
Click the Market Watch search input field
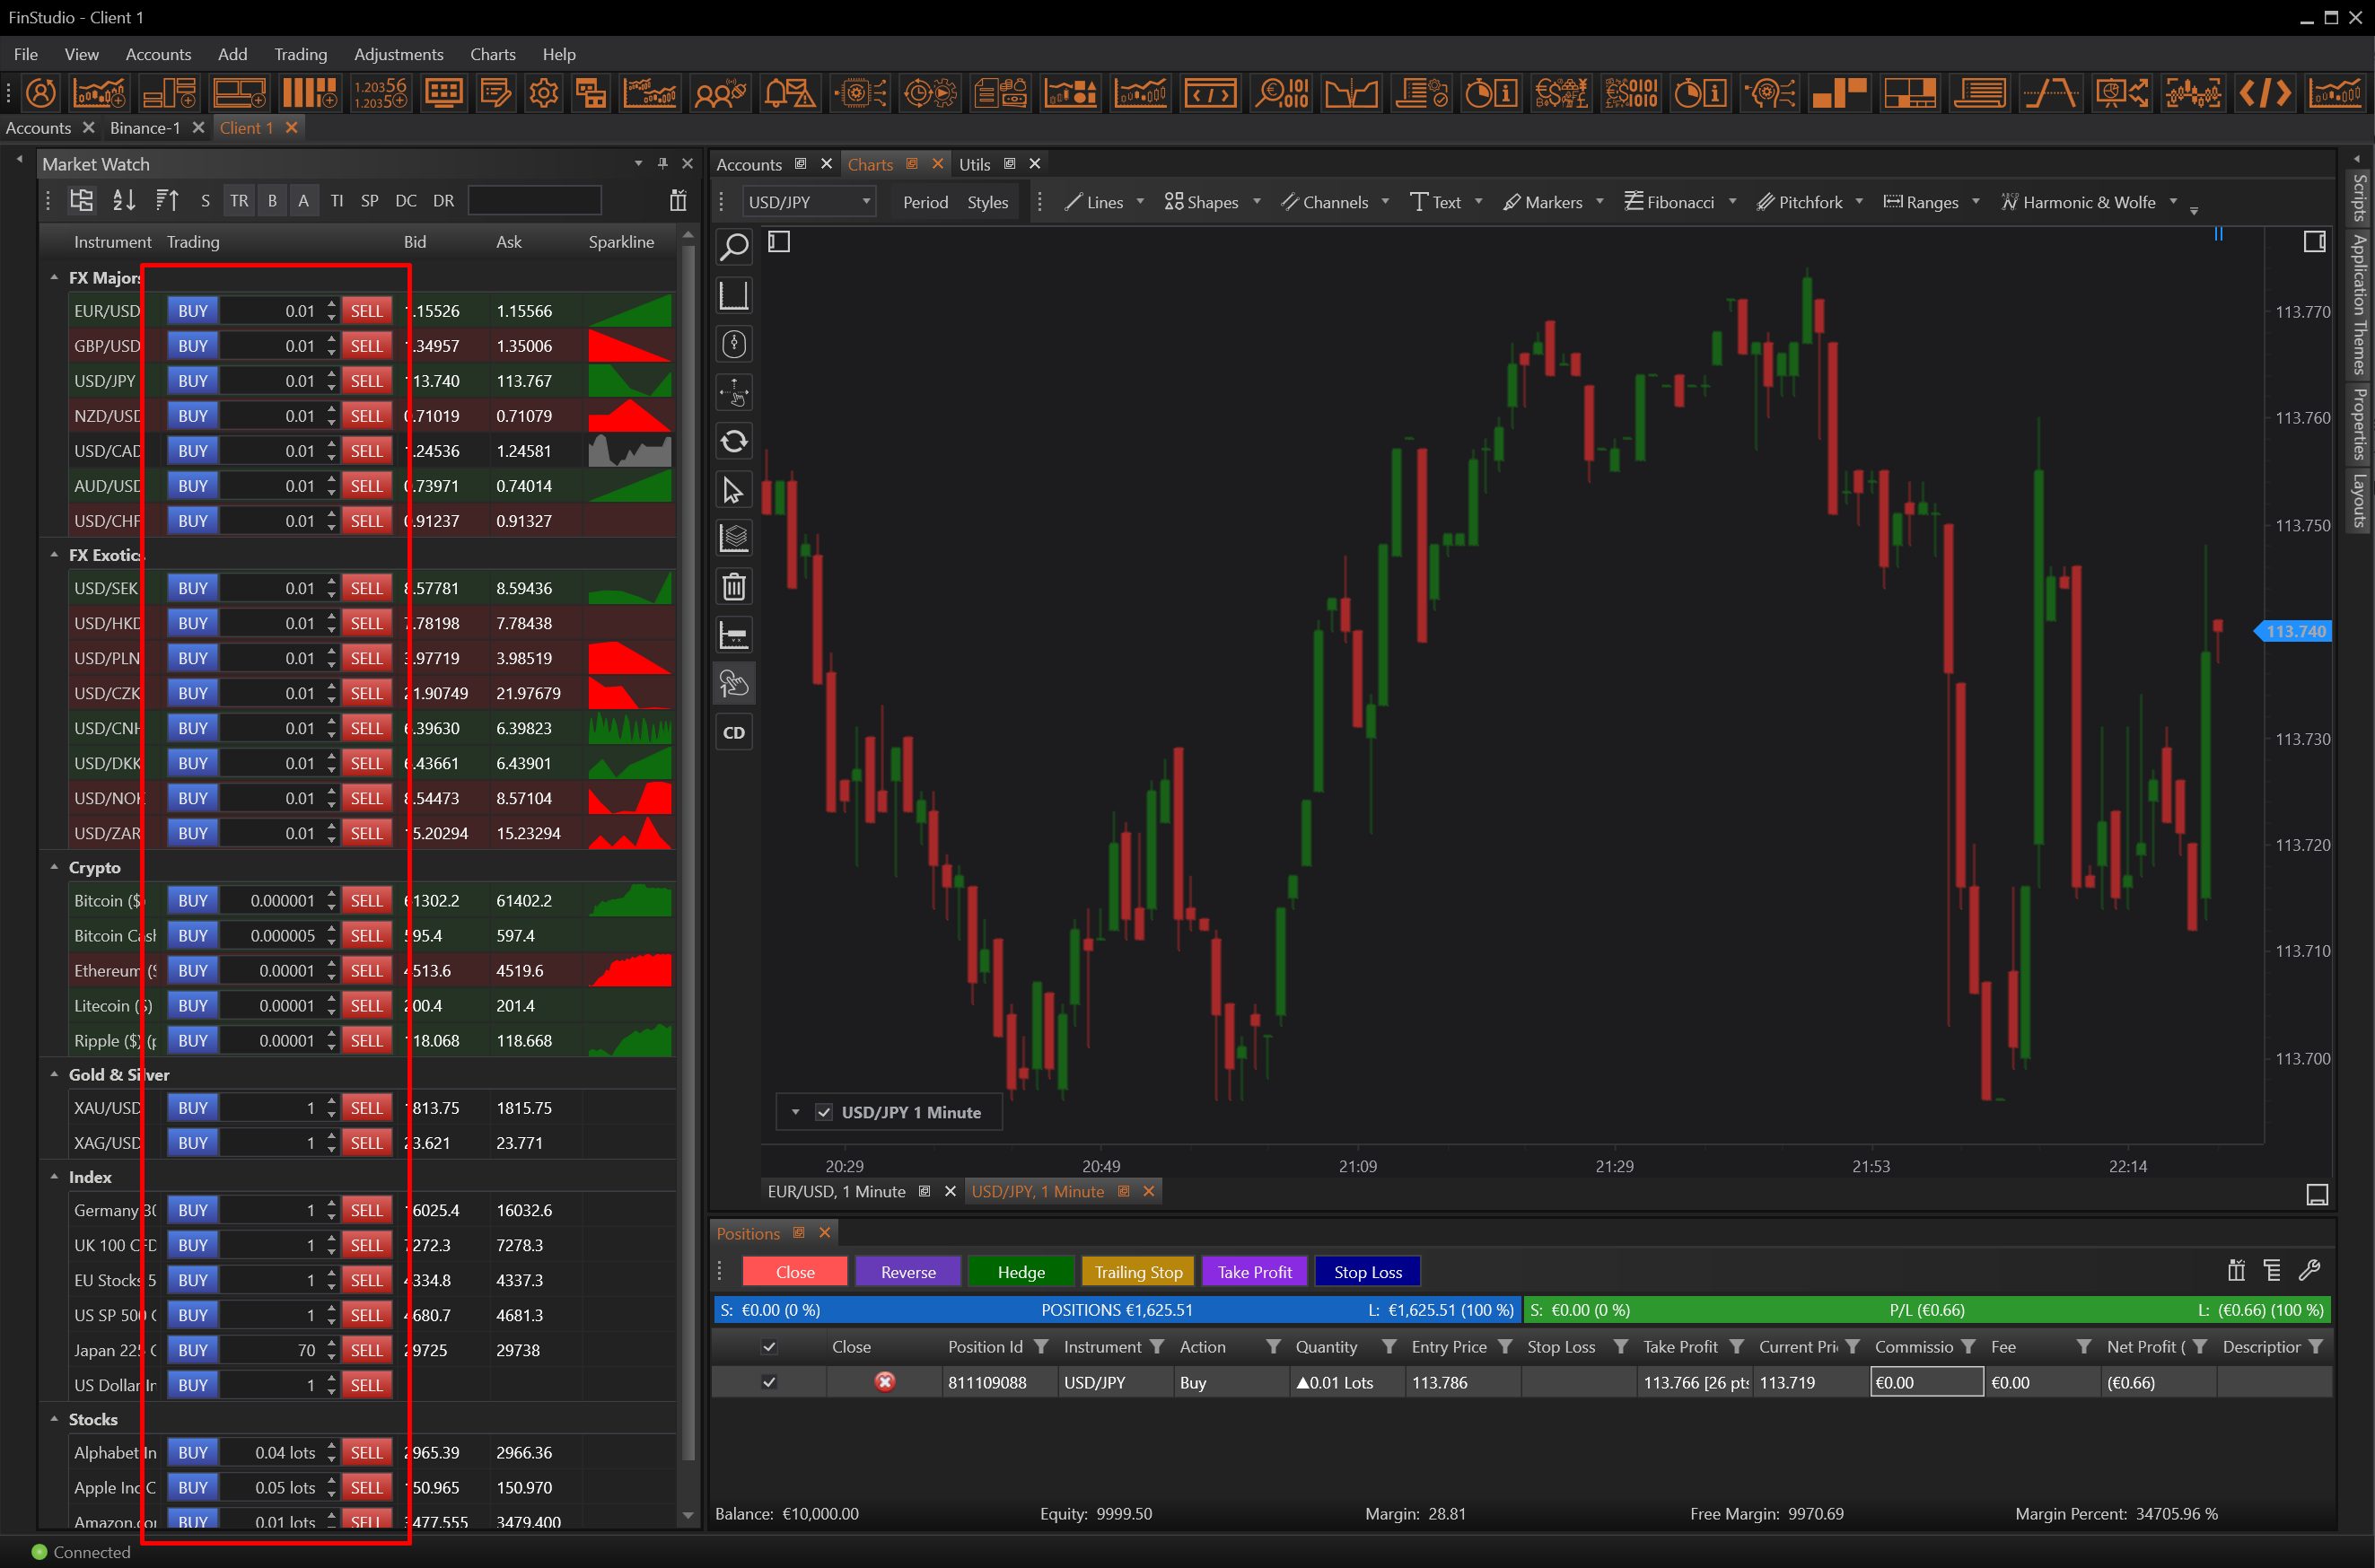(534, 201)
